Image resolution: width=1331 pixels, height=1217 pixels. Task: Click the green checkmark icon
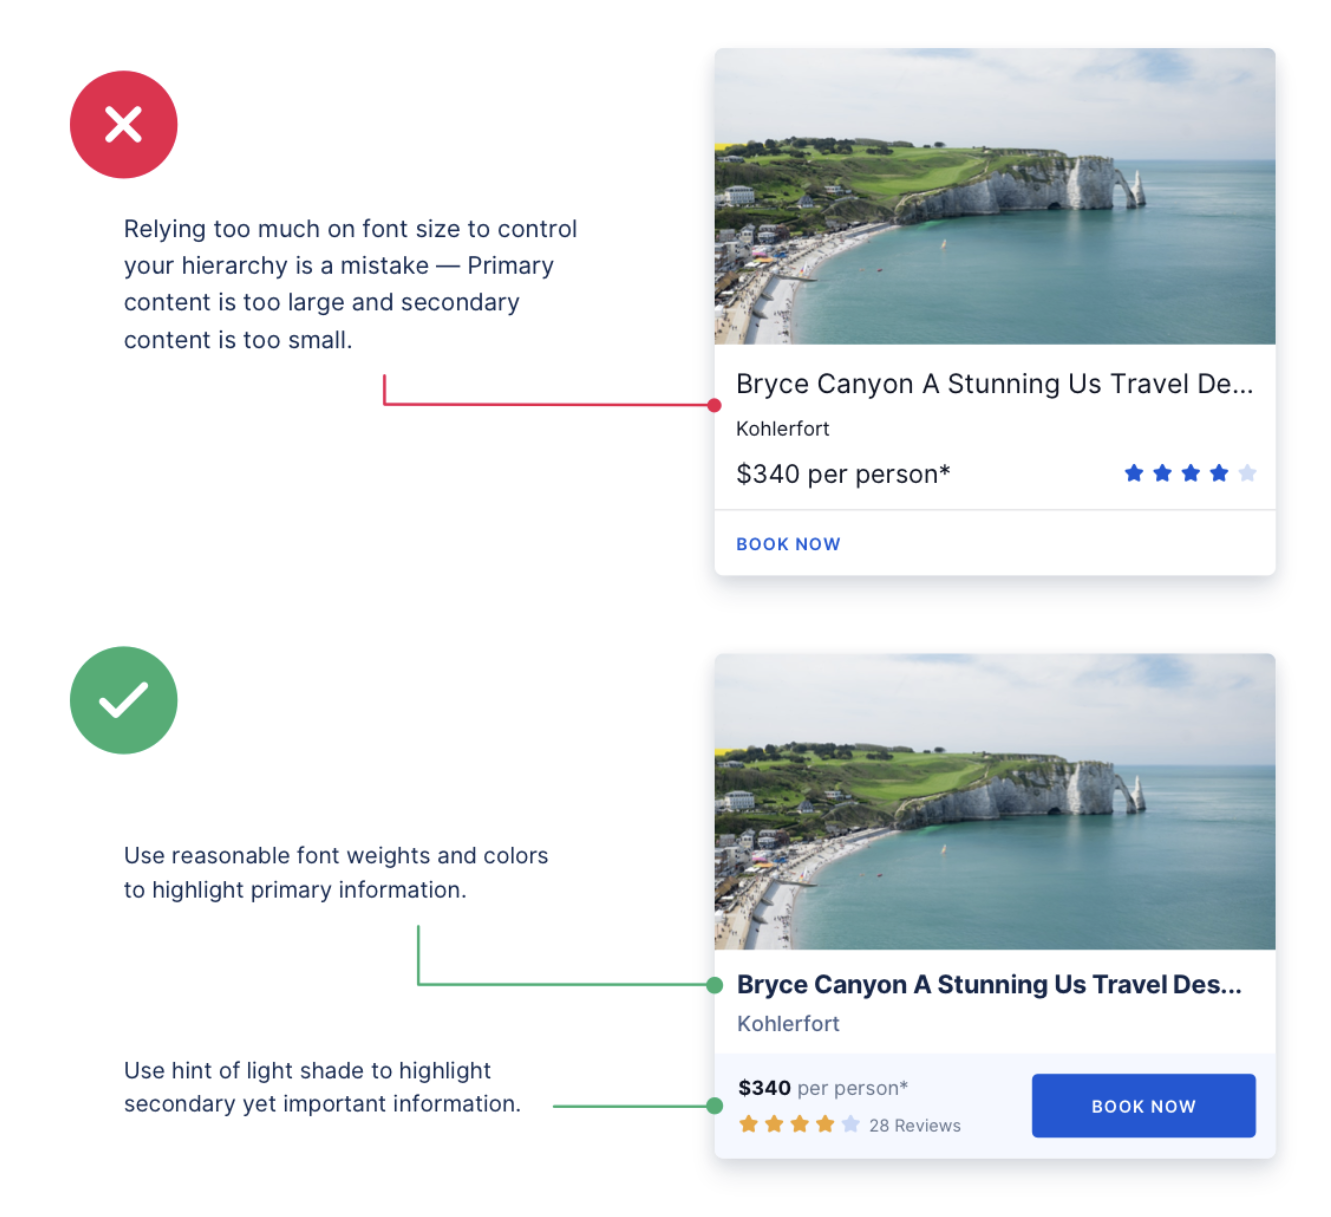point(124,700)
